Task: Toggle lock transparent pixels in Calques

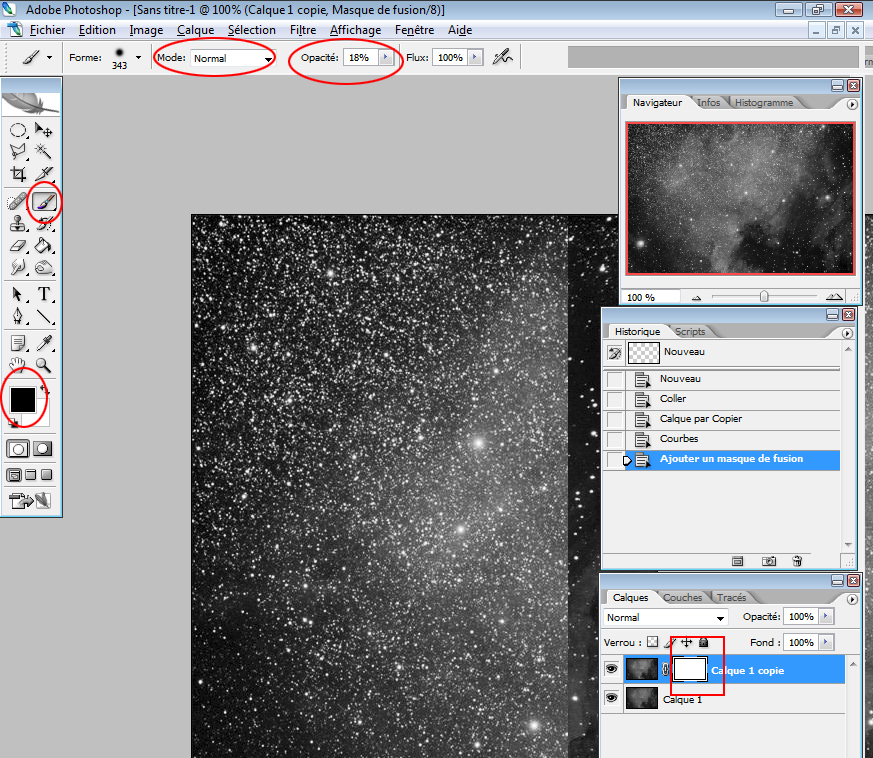Action: pos(653,642)
